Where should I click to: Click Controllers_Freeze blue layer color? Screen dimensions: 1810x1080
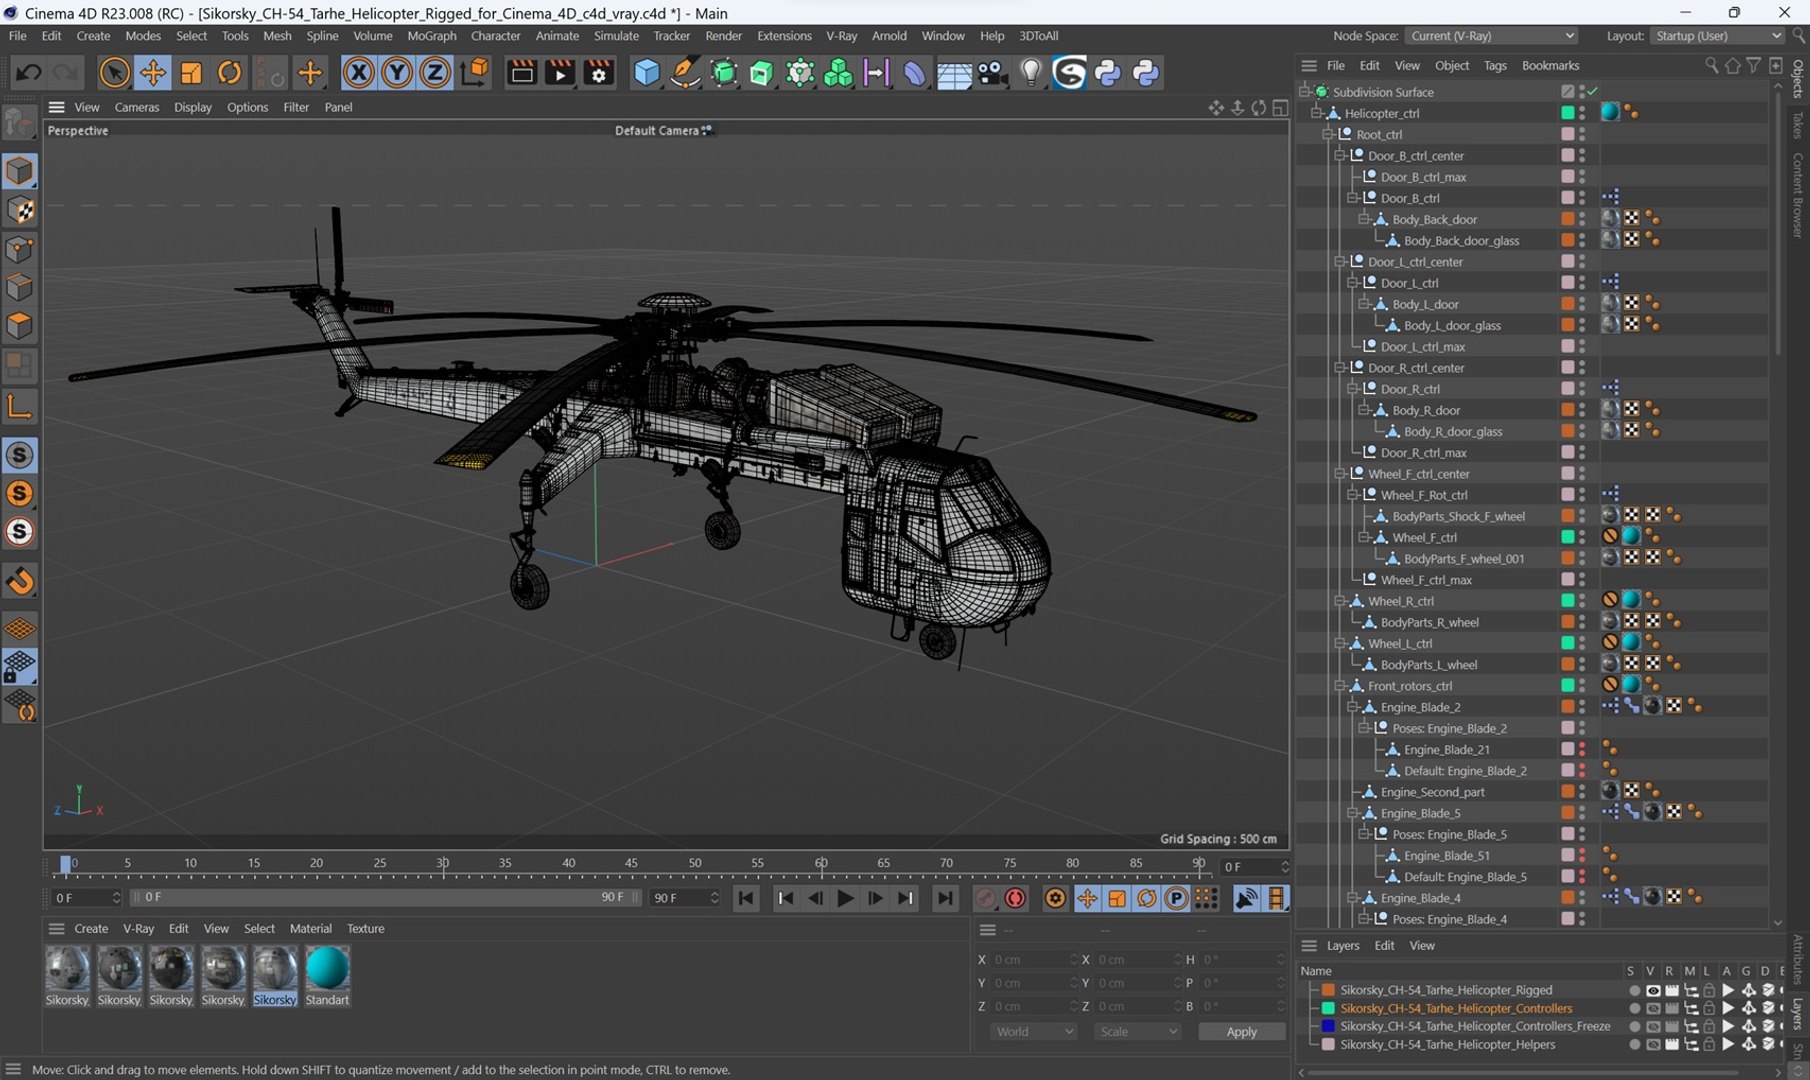click(1328, 1026)
